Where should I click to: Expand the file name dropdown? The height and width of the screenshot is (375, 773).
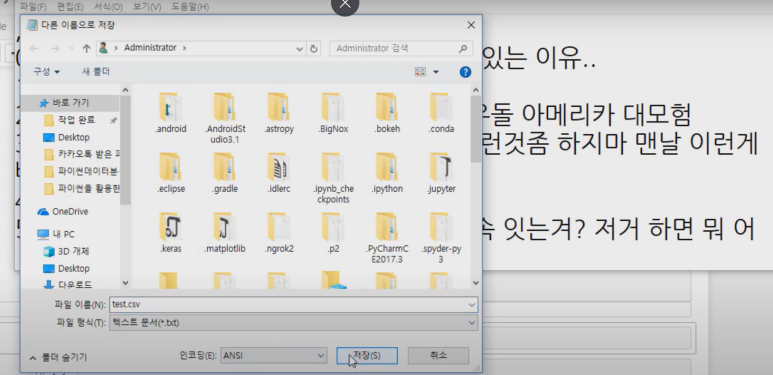472,305
